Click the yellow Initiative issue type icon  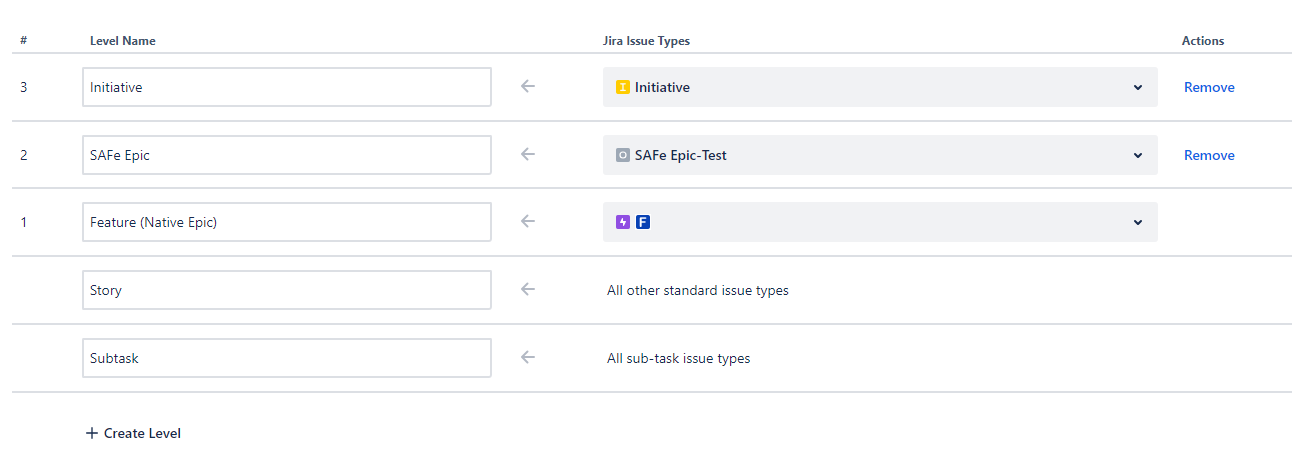[623, 87]
